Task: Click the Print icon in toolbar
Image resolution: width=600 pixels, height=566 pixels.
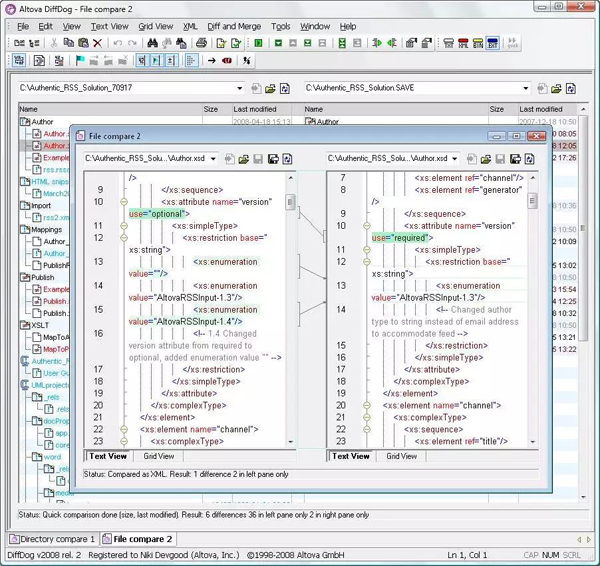Action: (x=202, y=43)
